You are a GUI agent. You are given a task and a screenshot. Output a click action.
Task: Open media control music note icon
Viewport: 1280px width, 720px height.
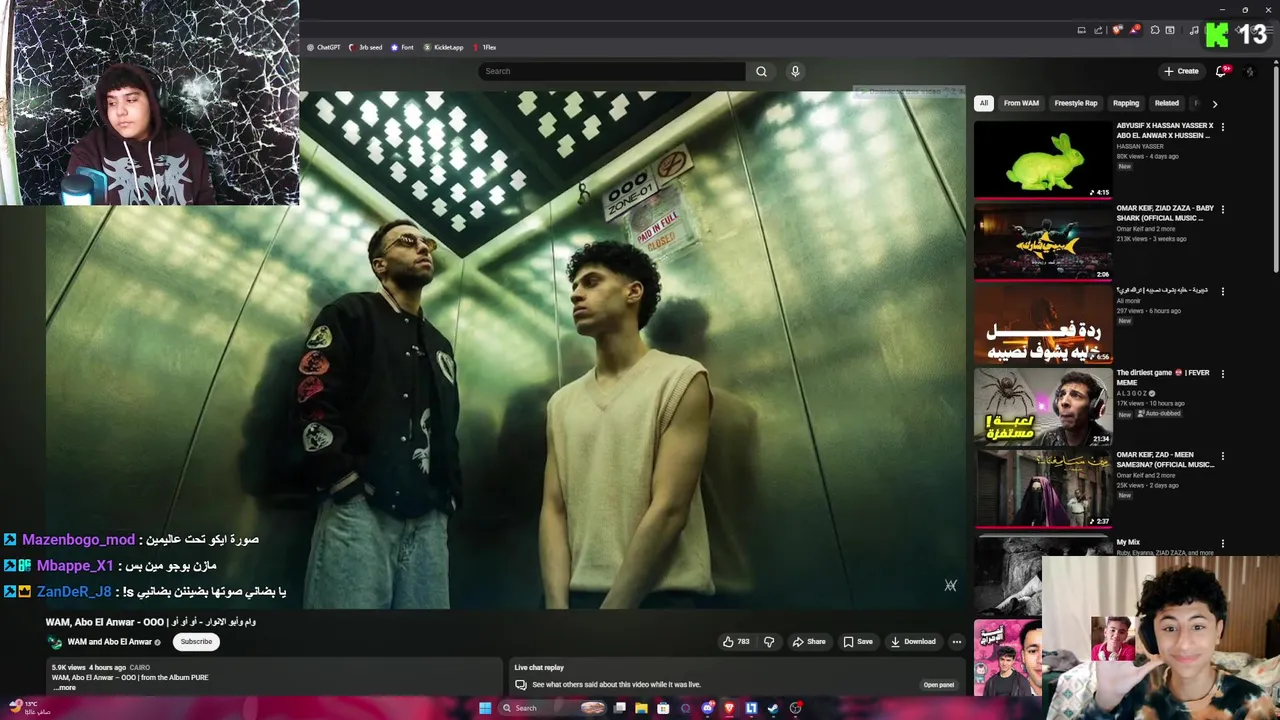click(1193, 30)
